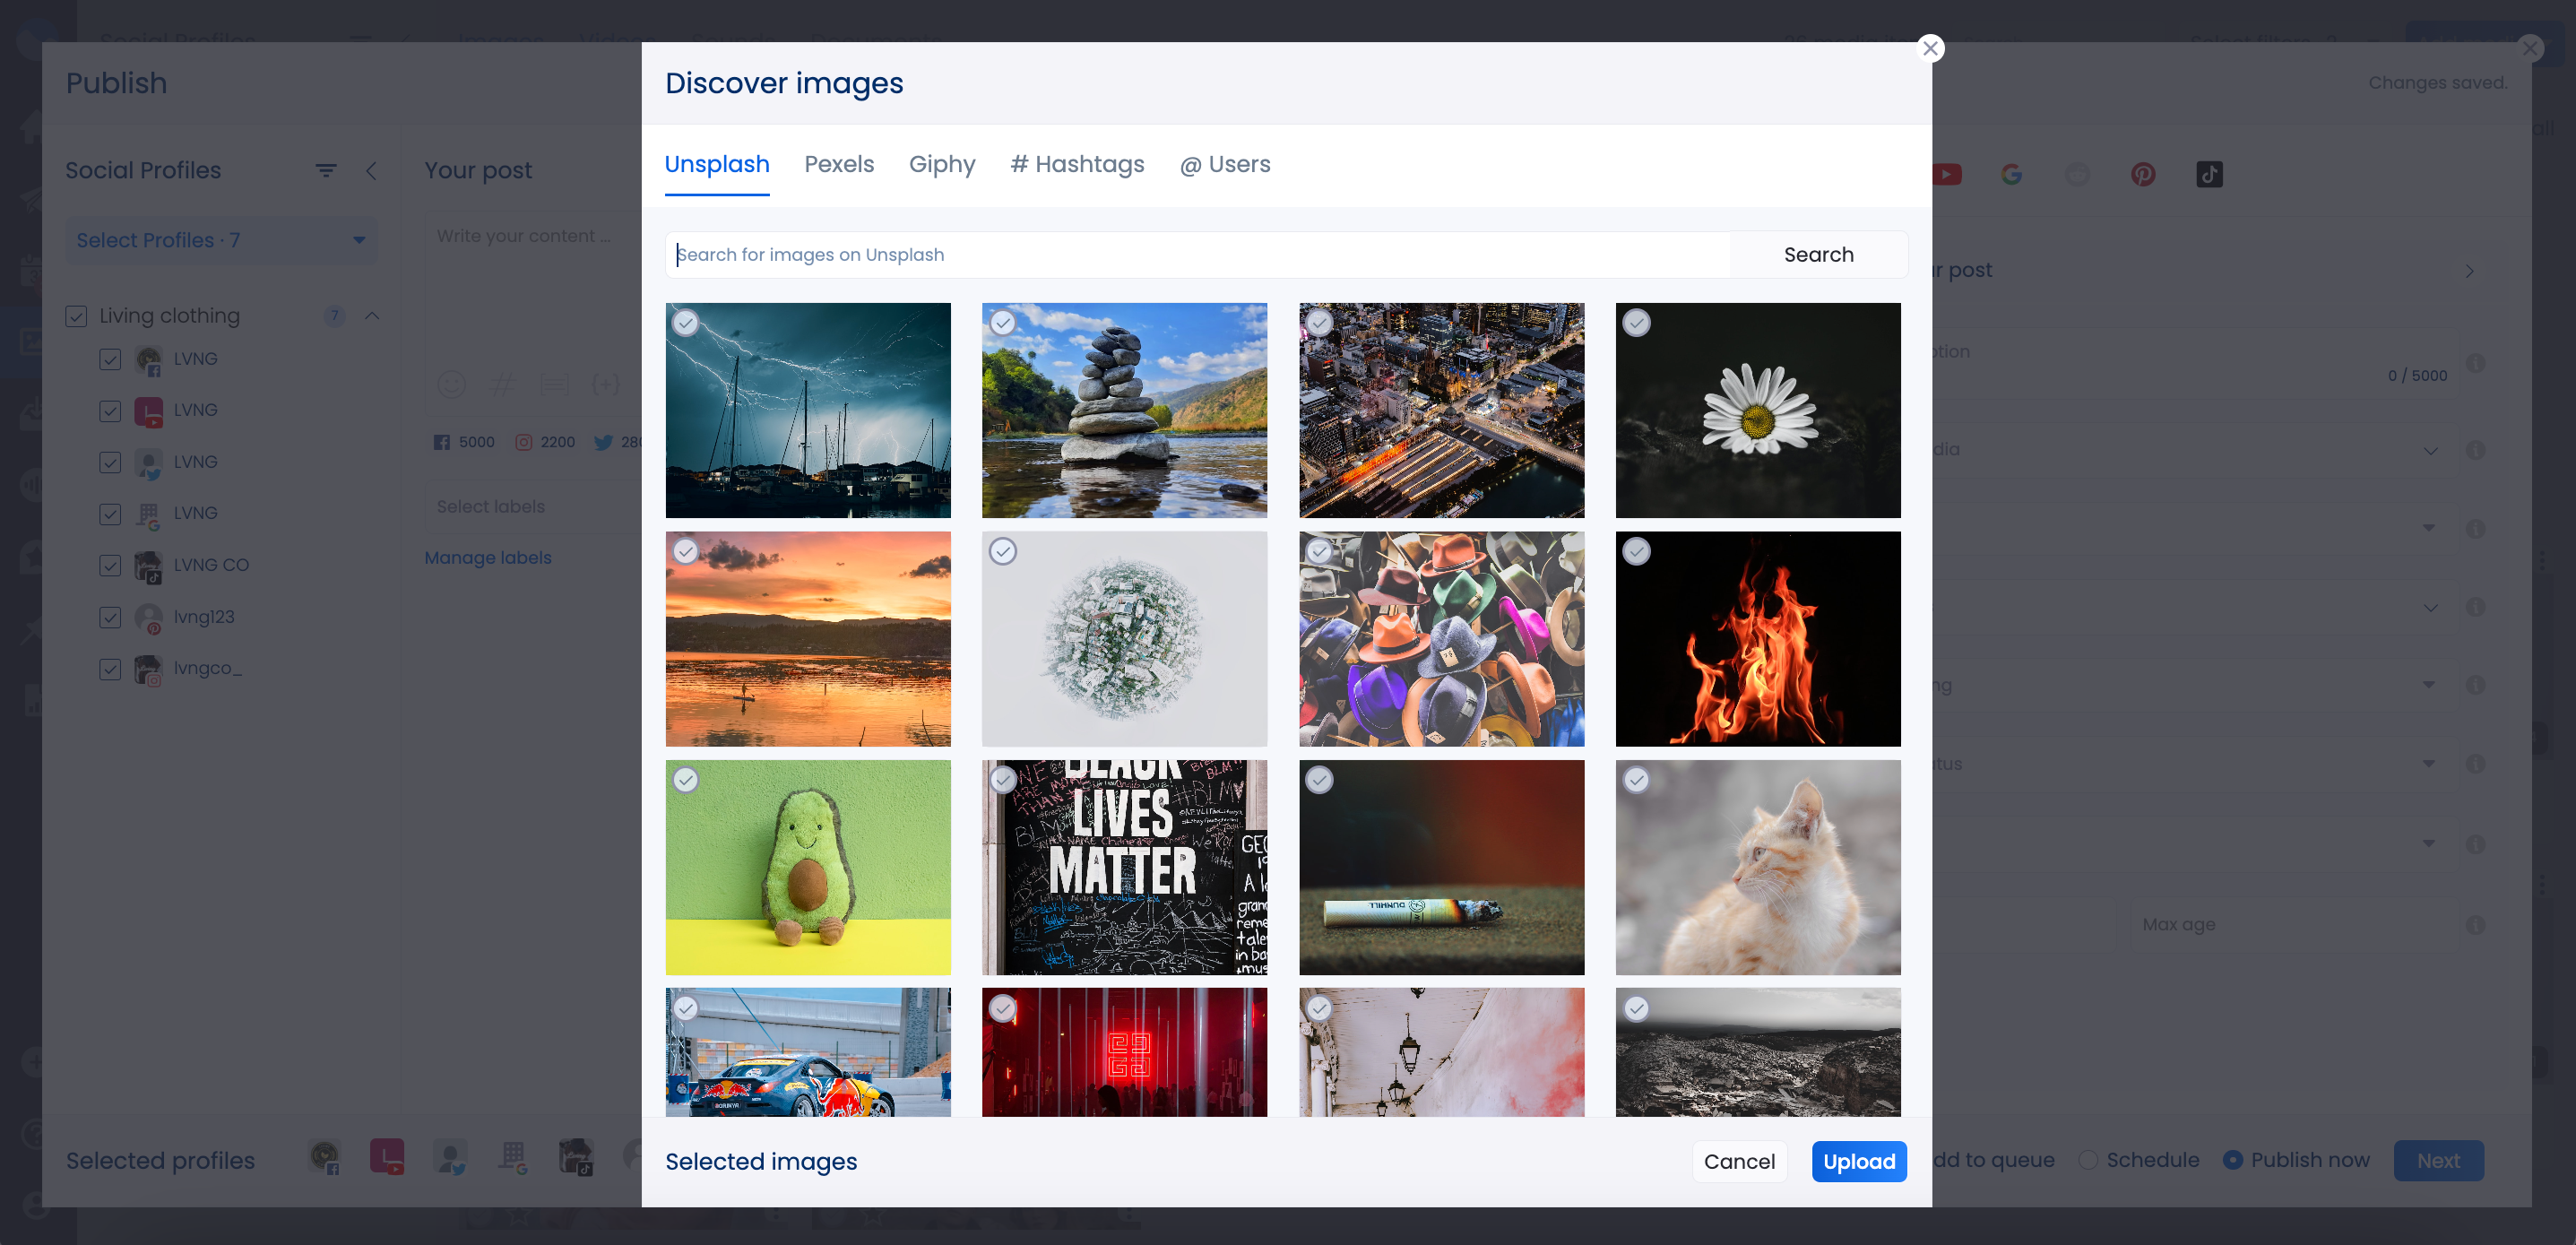The width and height of the screenshot is (2576, 1245).
Task: Open the @ Users tab
Action: 1225,164
